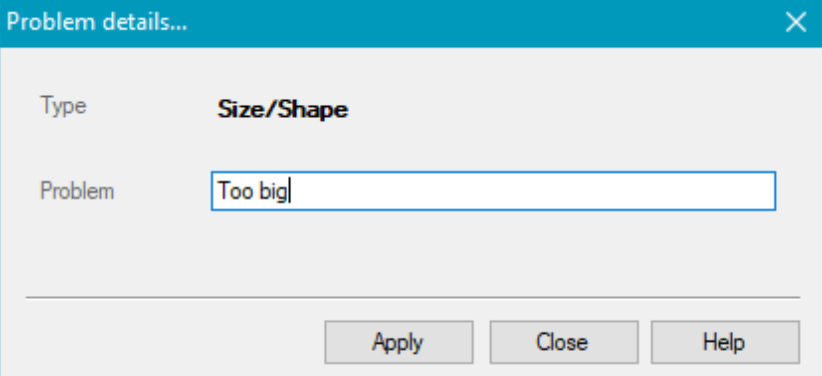Dismiss the dialog with the Close button
This screenshot has height=376, width=822.
564,342
